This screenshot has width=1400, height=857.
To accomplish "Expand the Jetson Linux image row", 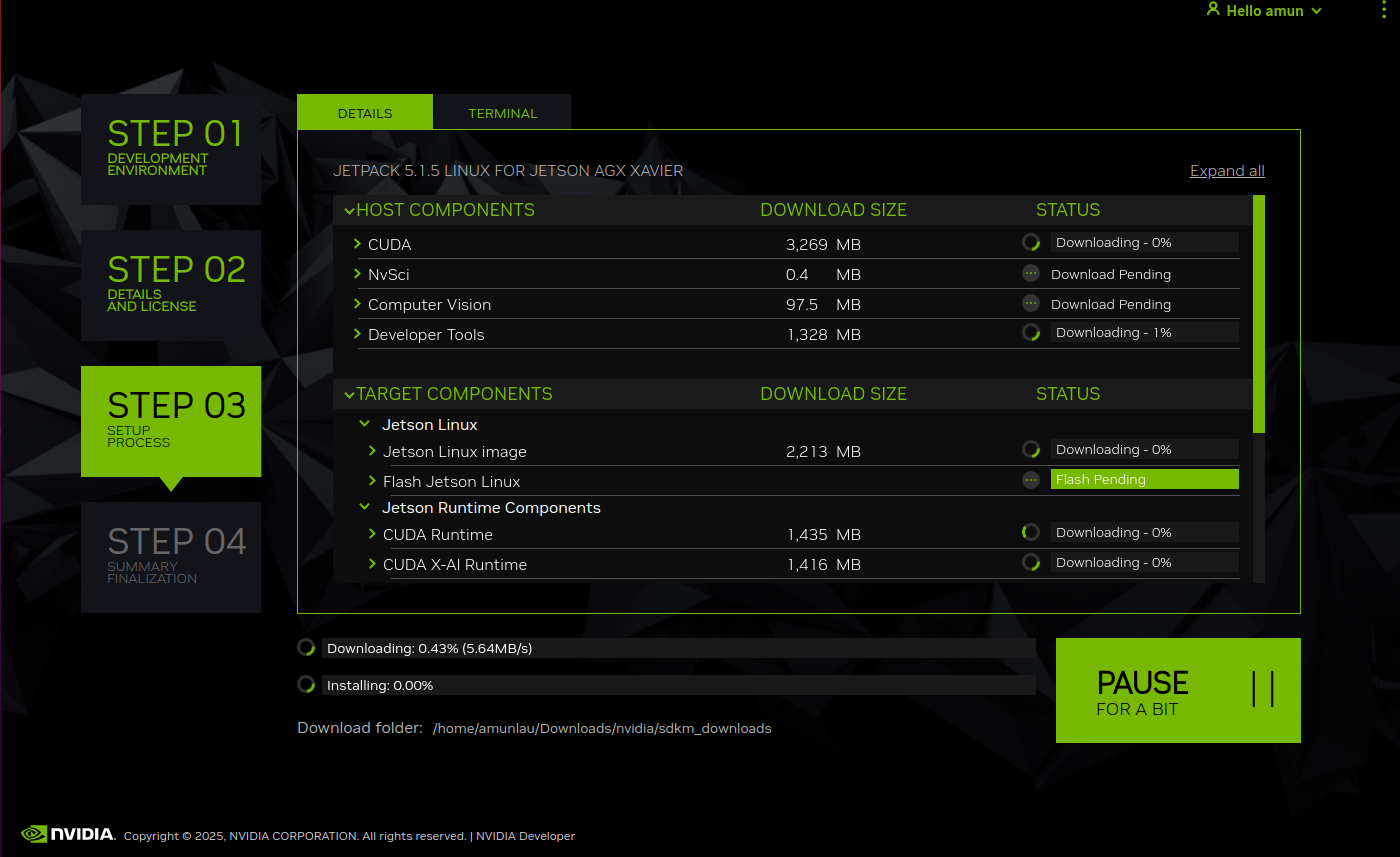I will (372, 451).
